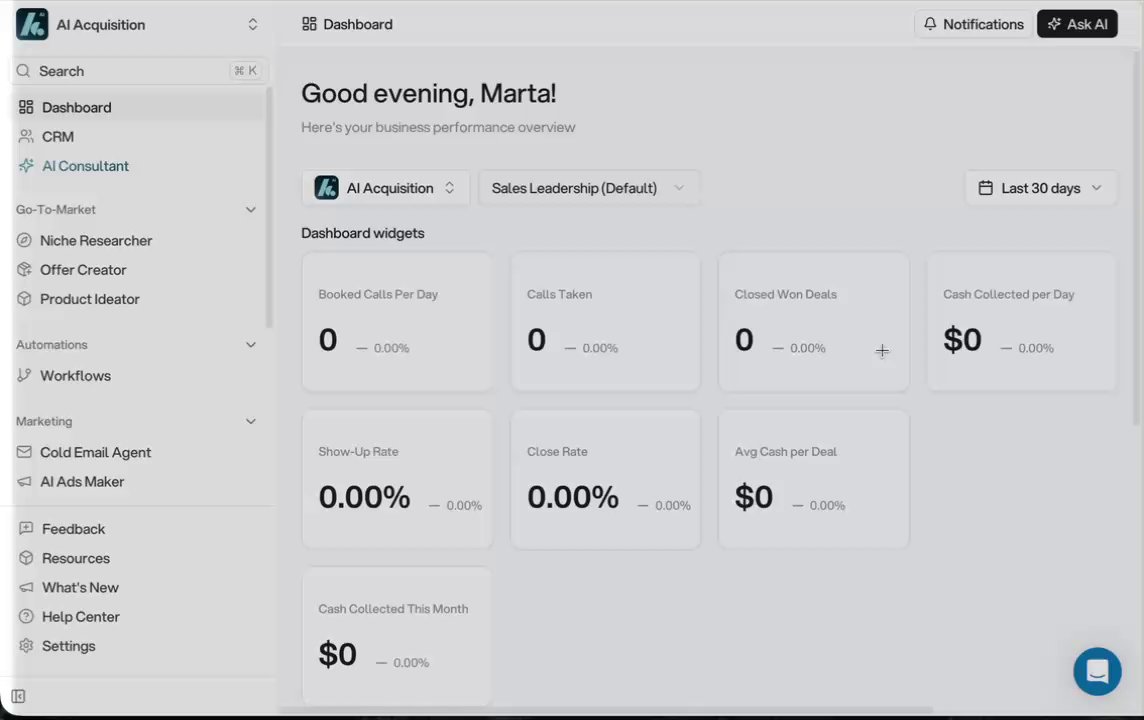Focus the Search field in sidebar
1144x720 pixels.
click(139, 71)
